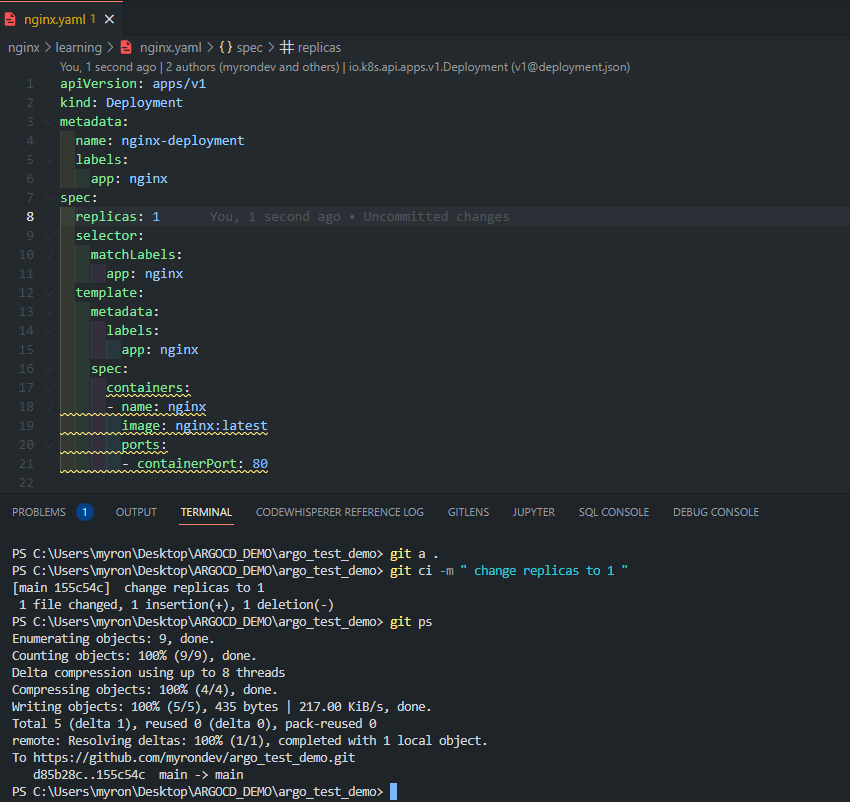Switch to the GITLENS panel
Screen dimensions: 850x802
pos(468,512)
